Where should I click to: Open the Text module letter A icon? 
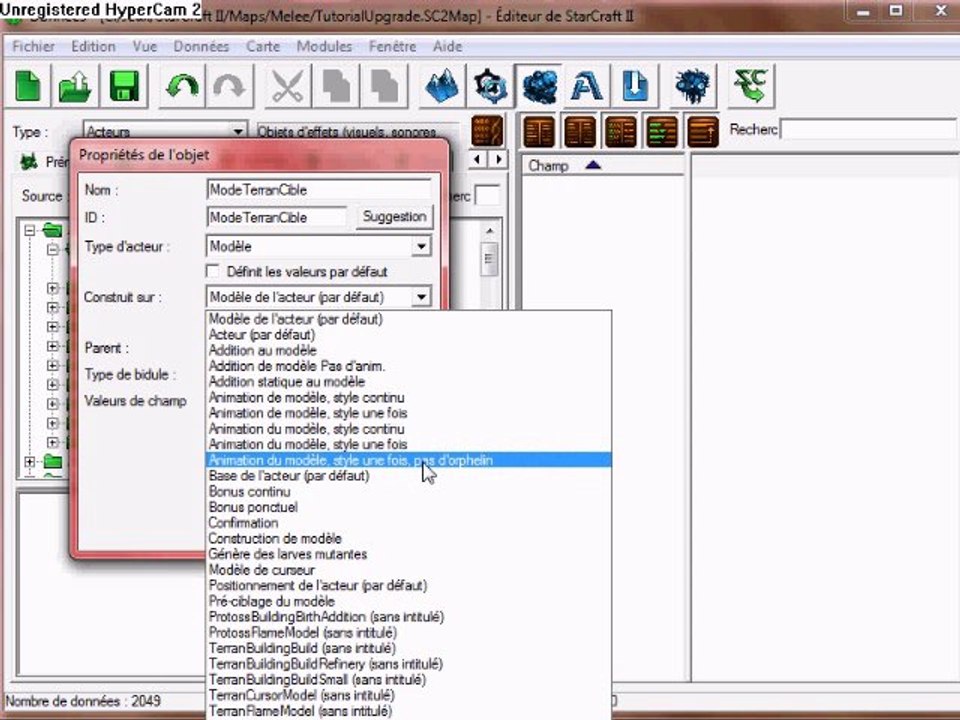(587, 86)
